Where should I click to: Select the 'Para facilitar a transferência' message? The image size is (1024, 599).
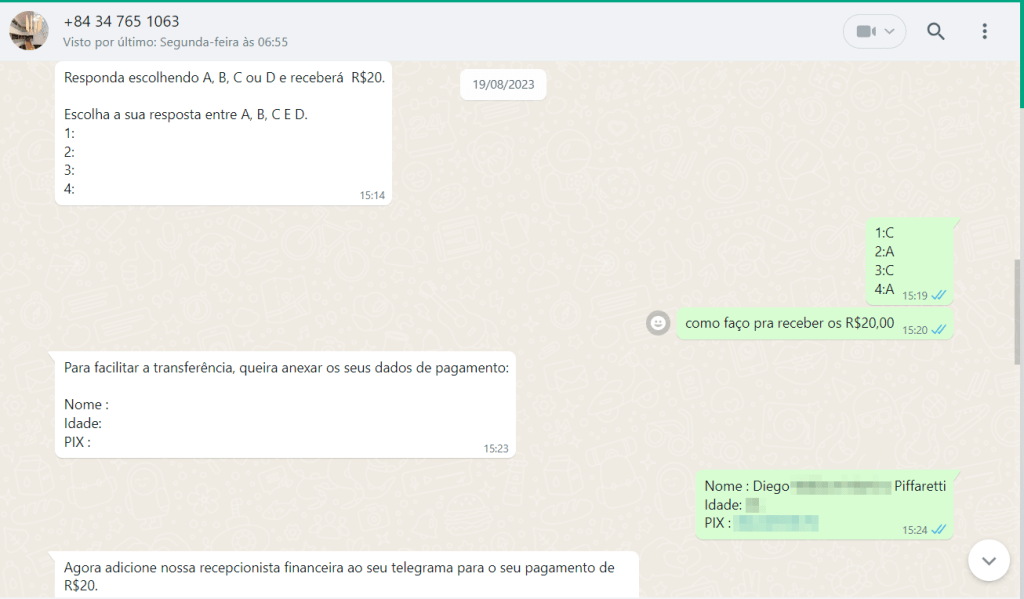(x=285, y=404)
